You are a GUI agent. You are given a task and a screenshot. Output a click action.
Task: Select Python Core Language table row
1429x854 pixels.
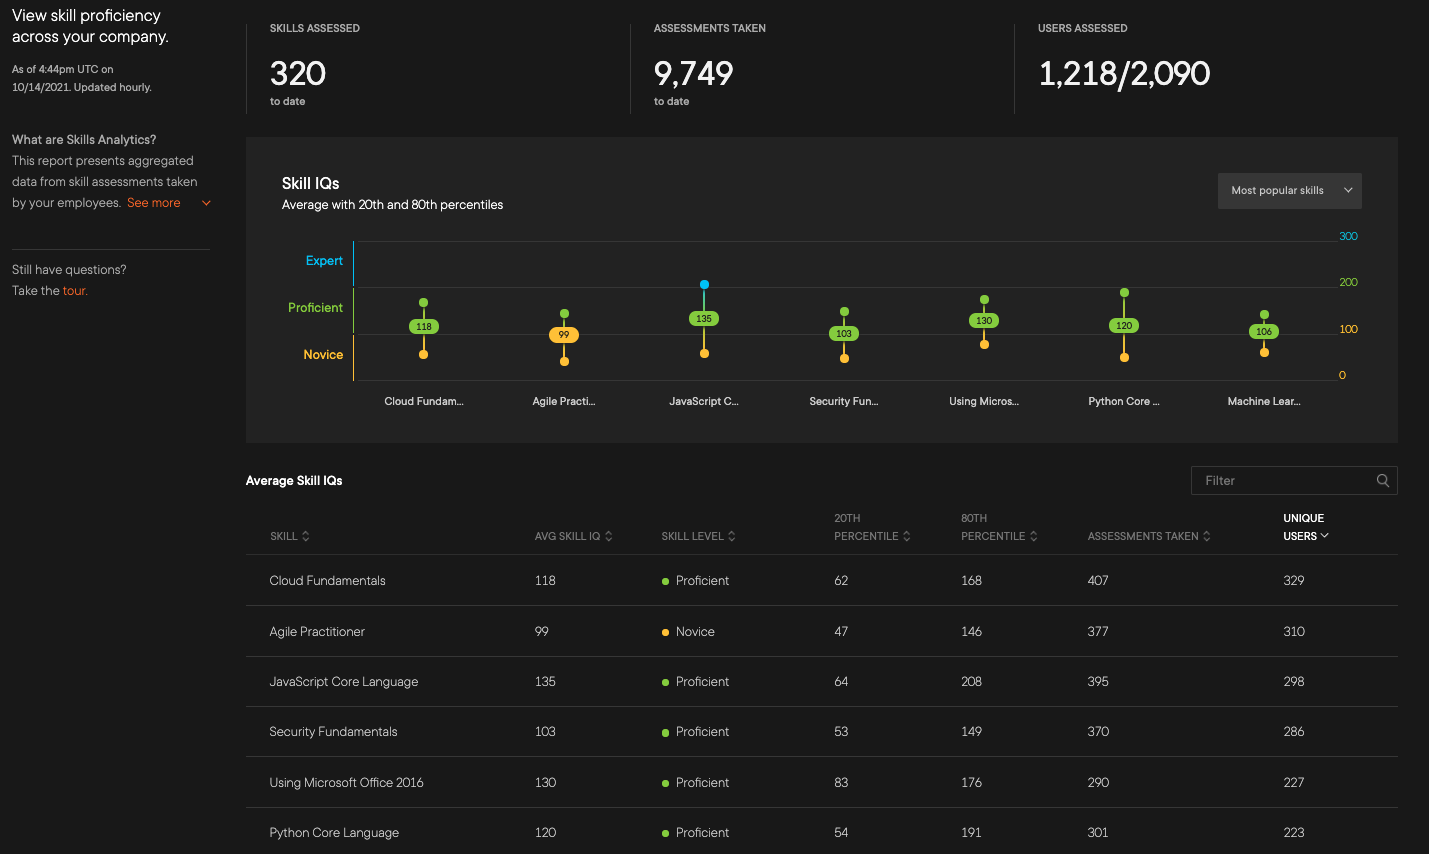tap(334, 833)
